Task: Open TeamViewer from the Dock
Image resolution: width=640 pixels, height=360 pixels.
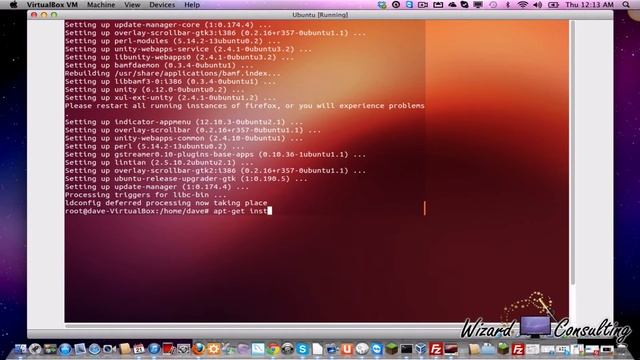Action: [377, 348]
